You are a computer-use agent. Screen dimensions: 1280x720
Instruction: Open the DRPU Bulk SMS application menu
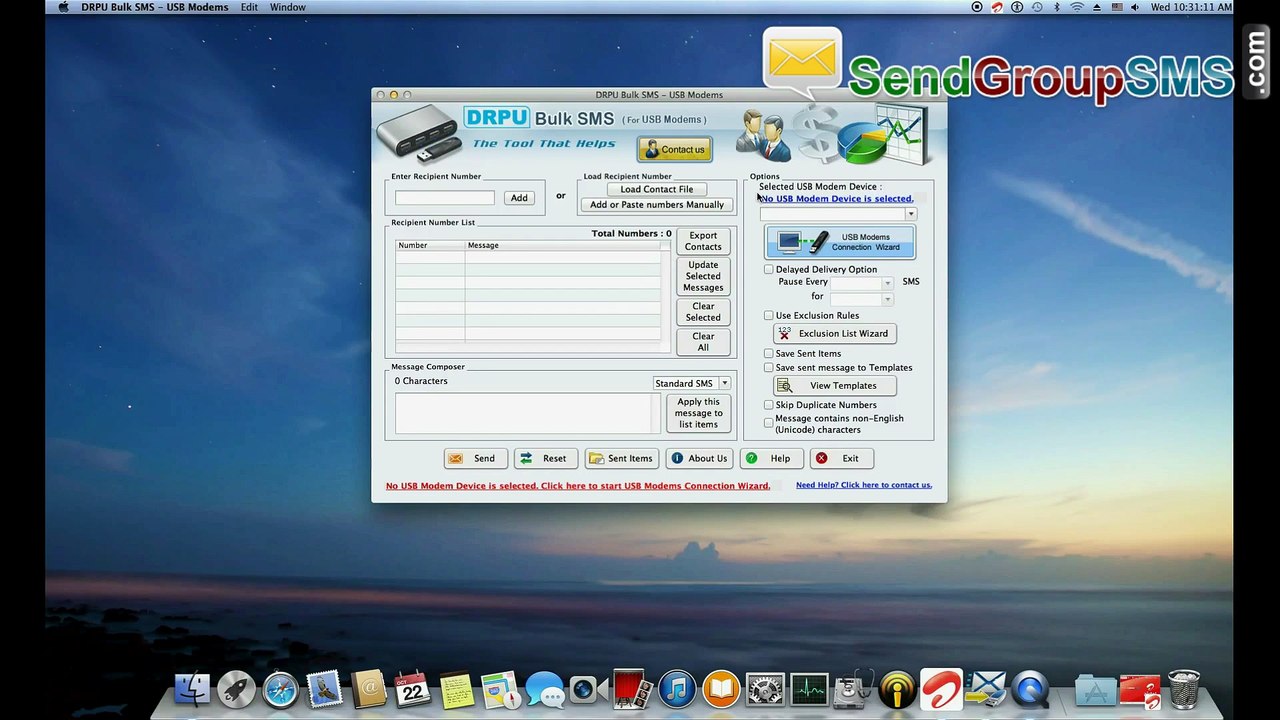(155, 7)
